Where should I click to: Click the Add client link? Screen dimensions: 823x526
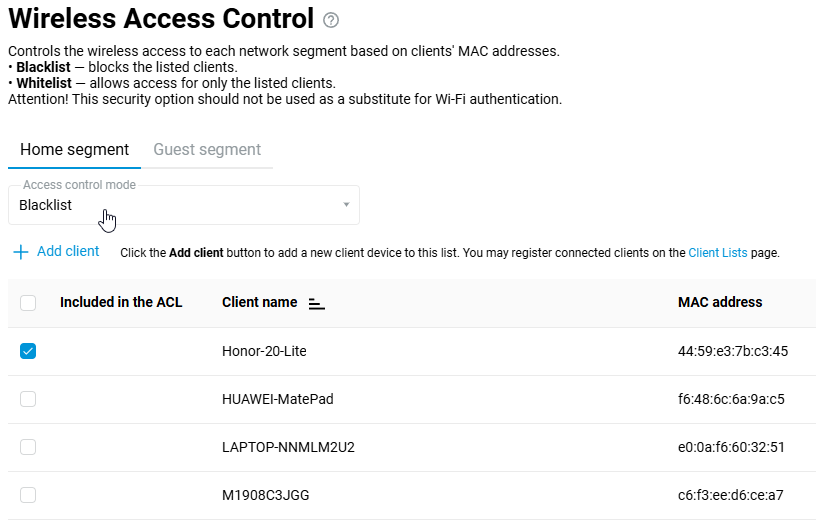pos(68,252)
